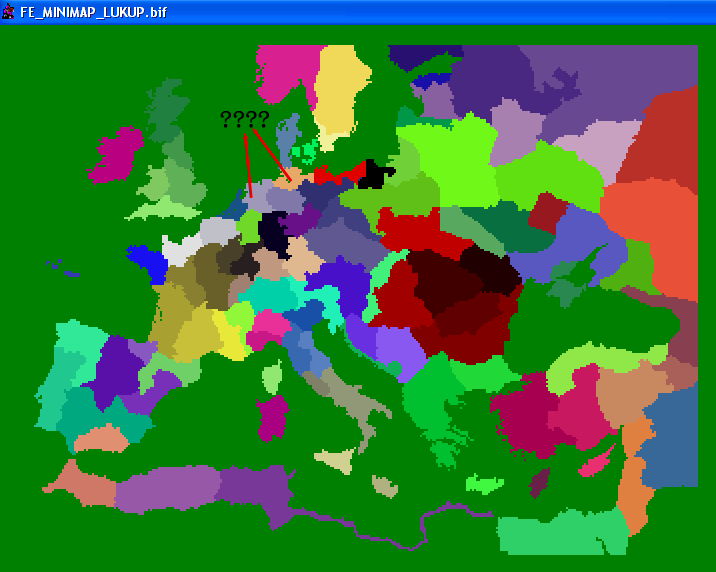Select the pale green Corsica island
The height and width of the screenshot is (572, 716).
click(272, 377)
